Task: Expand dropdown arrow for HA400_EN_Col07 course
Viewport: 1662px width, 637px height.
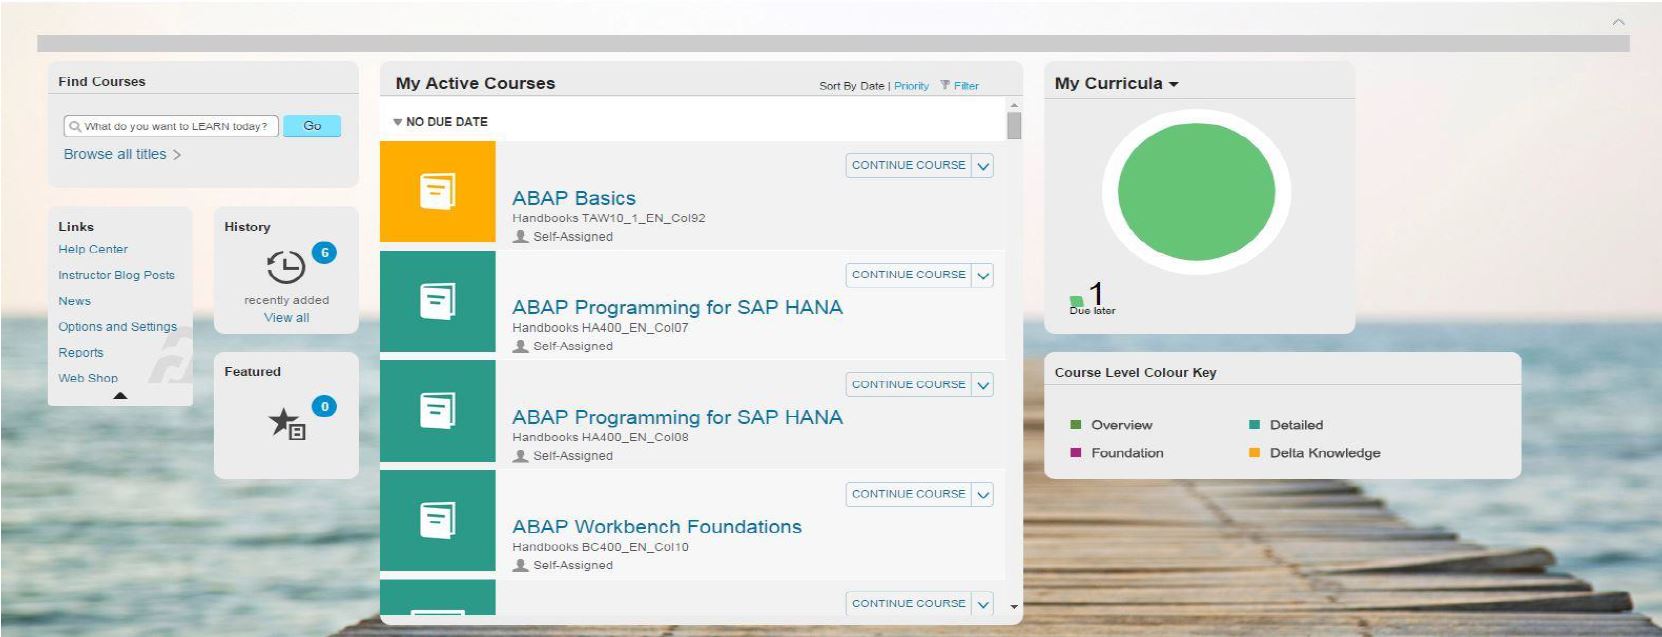Action: 983,276
